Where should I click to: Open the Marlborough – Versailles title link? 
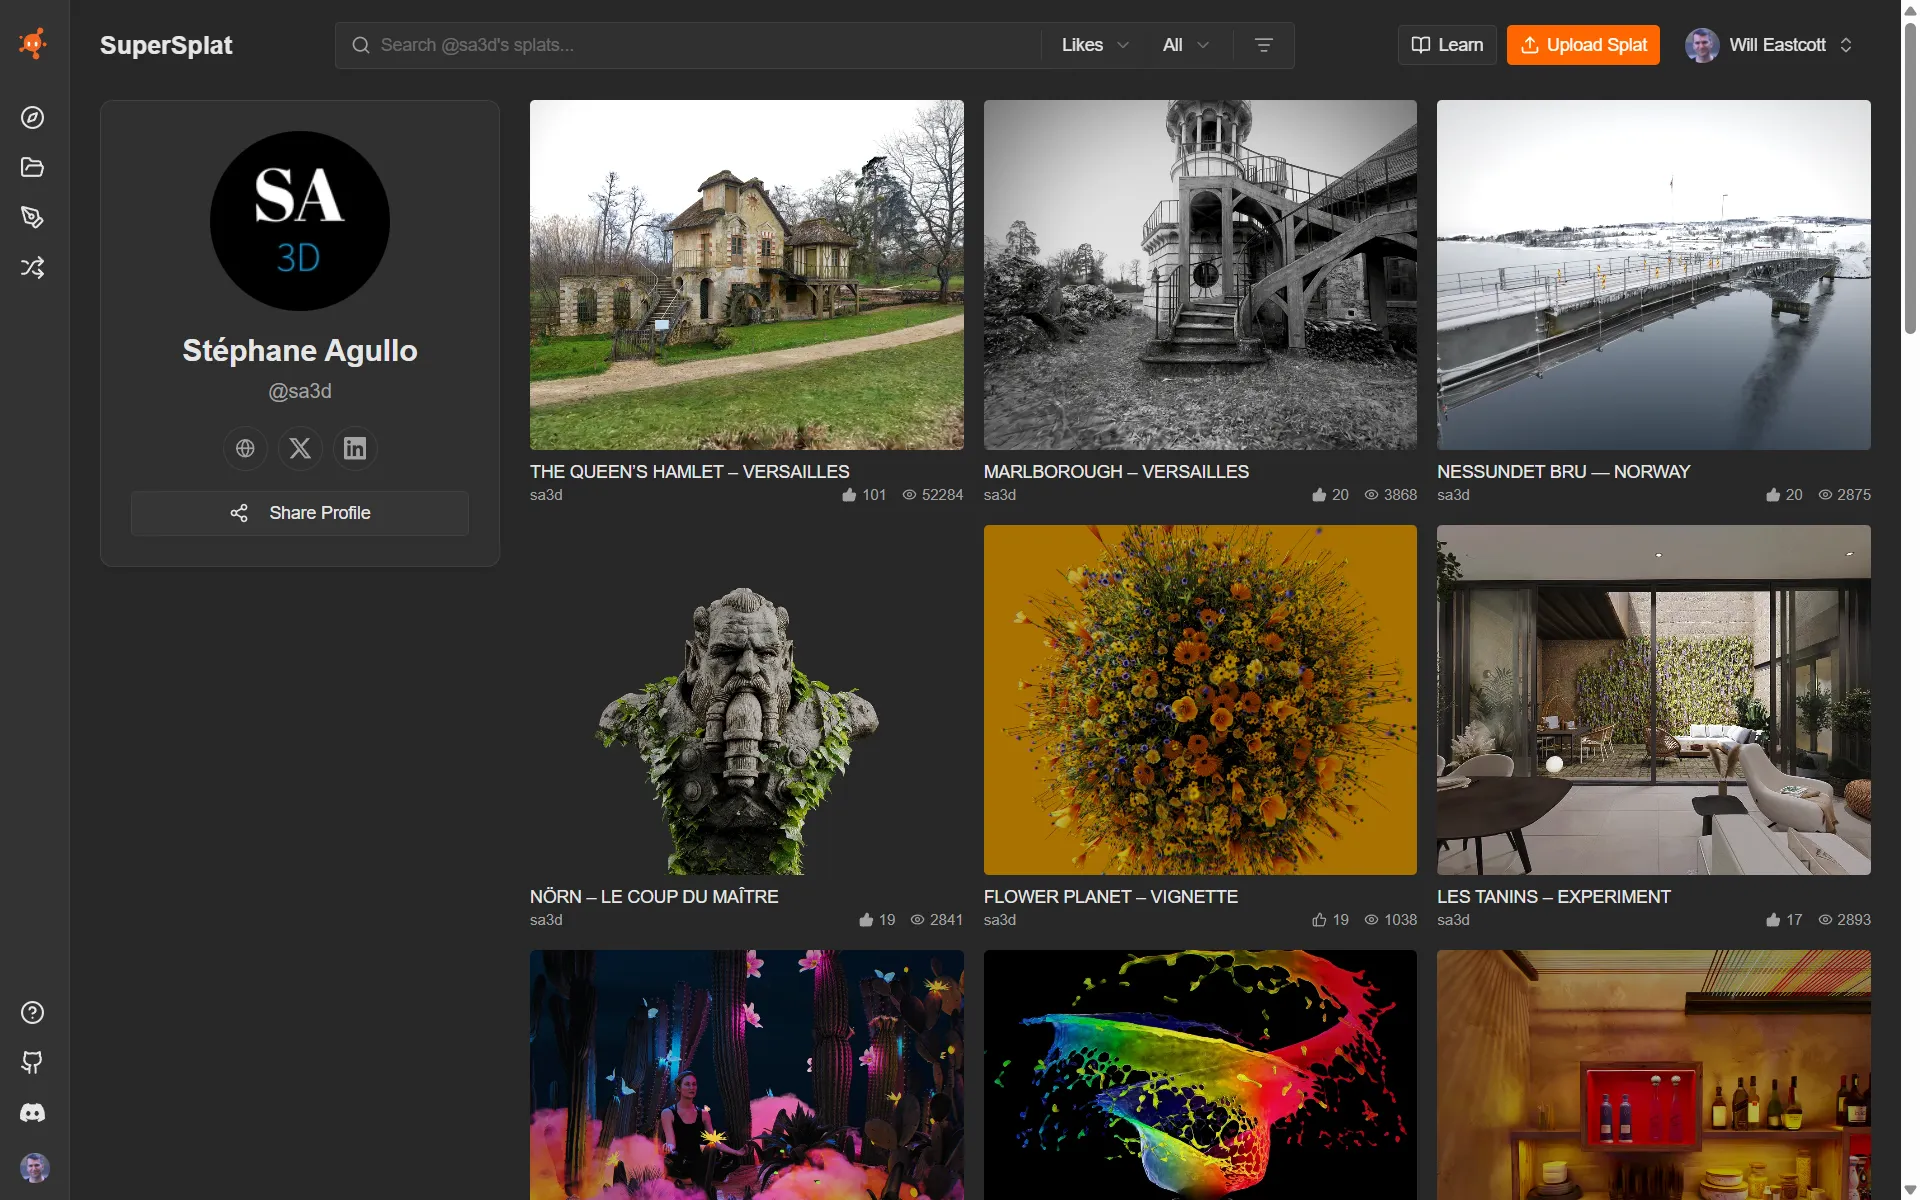(x=1116, y=471)
